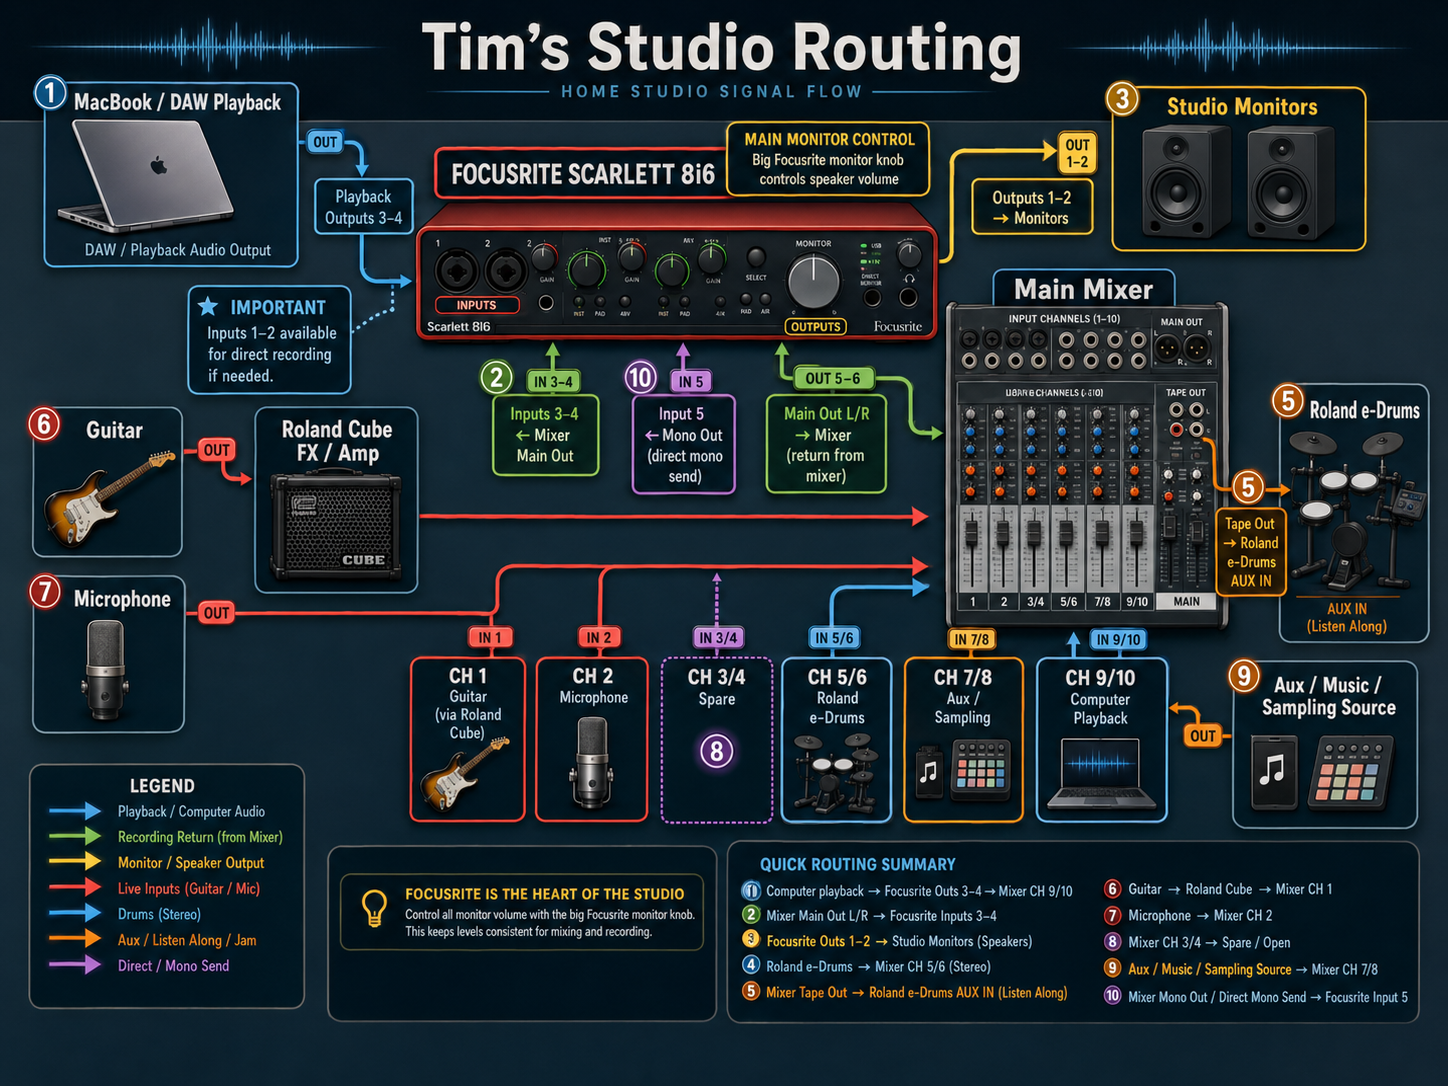Click the blue OUT badge beside the MacBook
The width and height of the screenshot is (1448, 1086).
click(325, 142)
